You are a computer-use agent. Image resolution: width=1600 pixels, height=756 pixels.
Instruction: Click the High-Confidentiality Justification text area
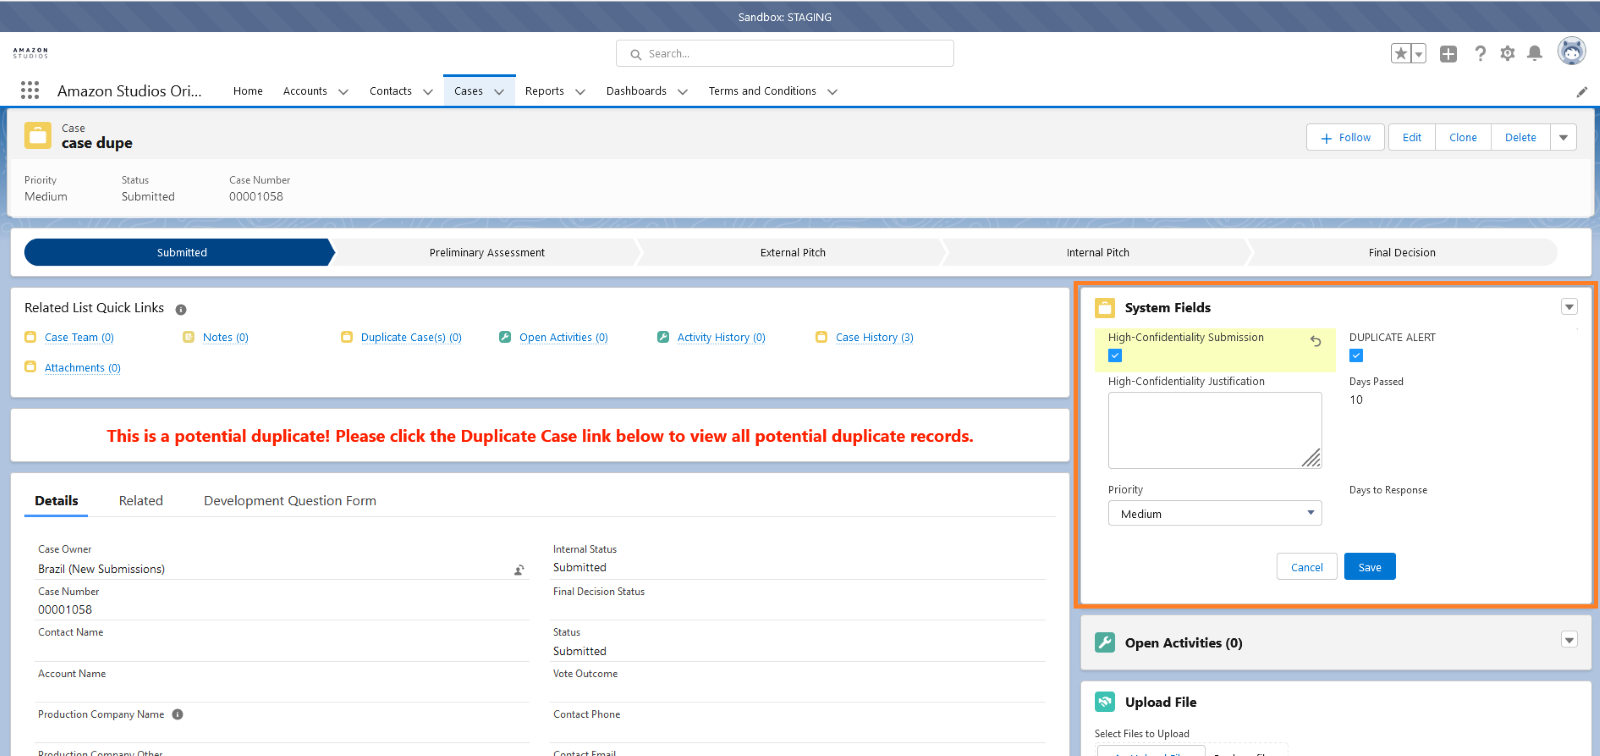pyautogui.click(x=1215, y=430)
